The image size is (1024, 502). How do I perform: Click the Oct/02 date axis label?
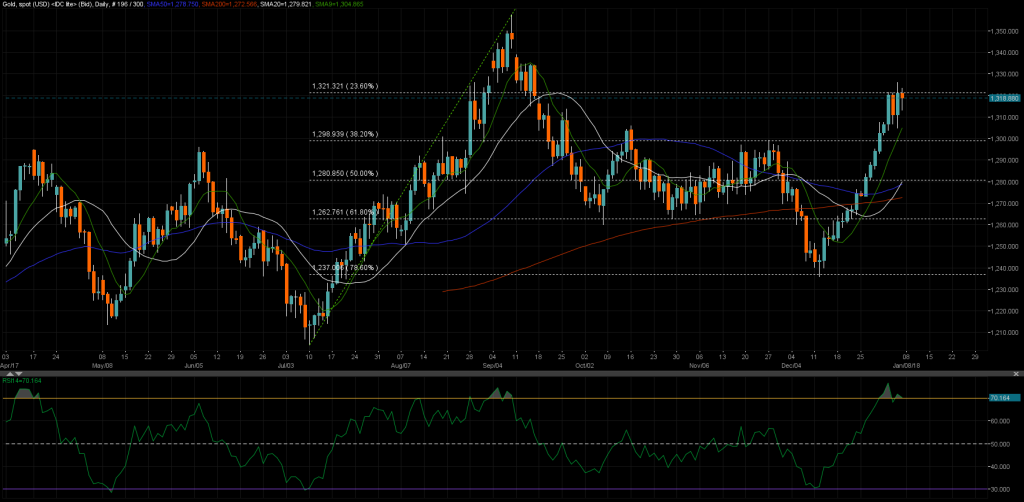pos(584,366)
